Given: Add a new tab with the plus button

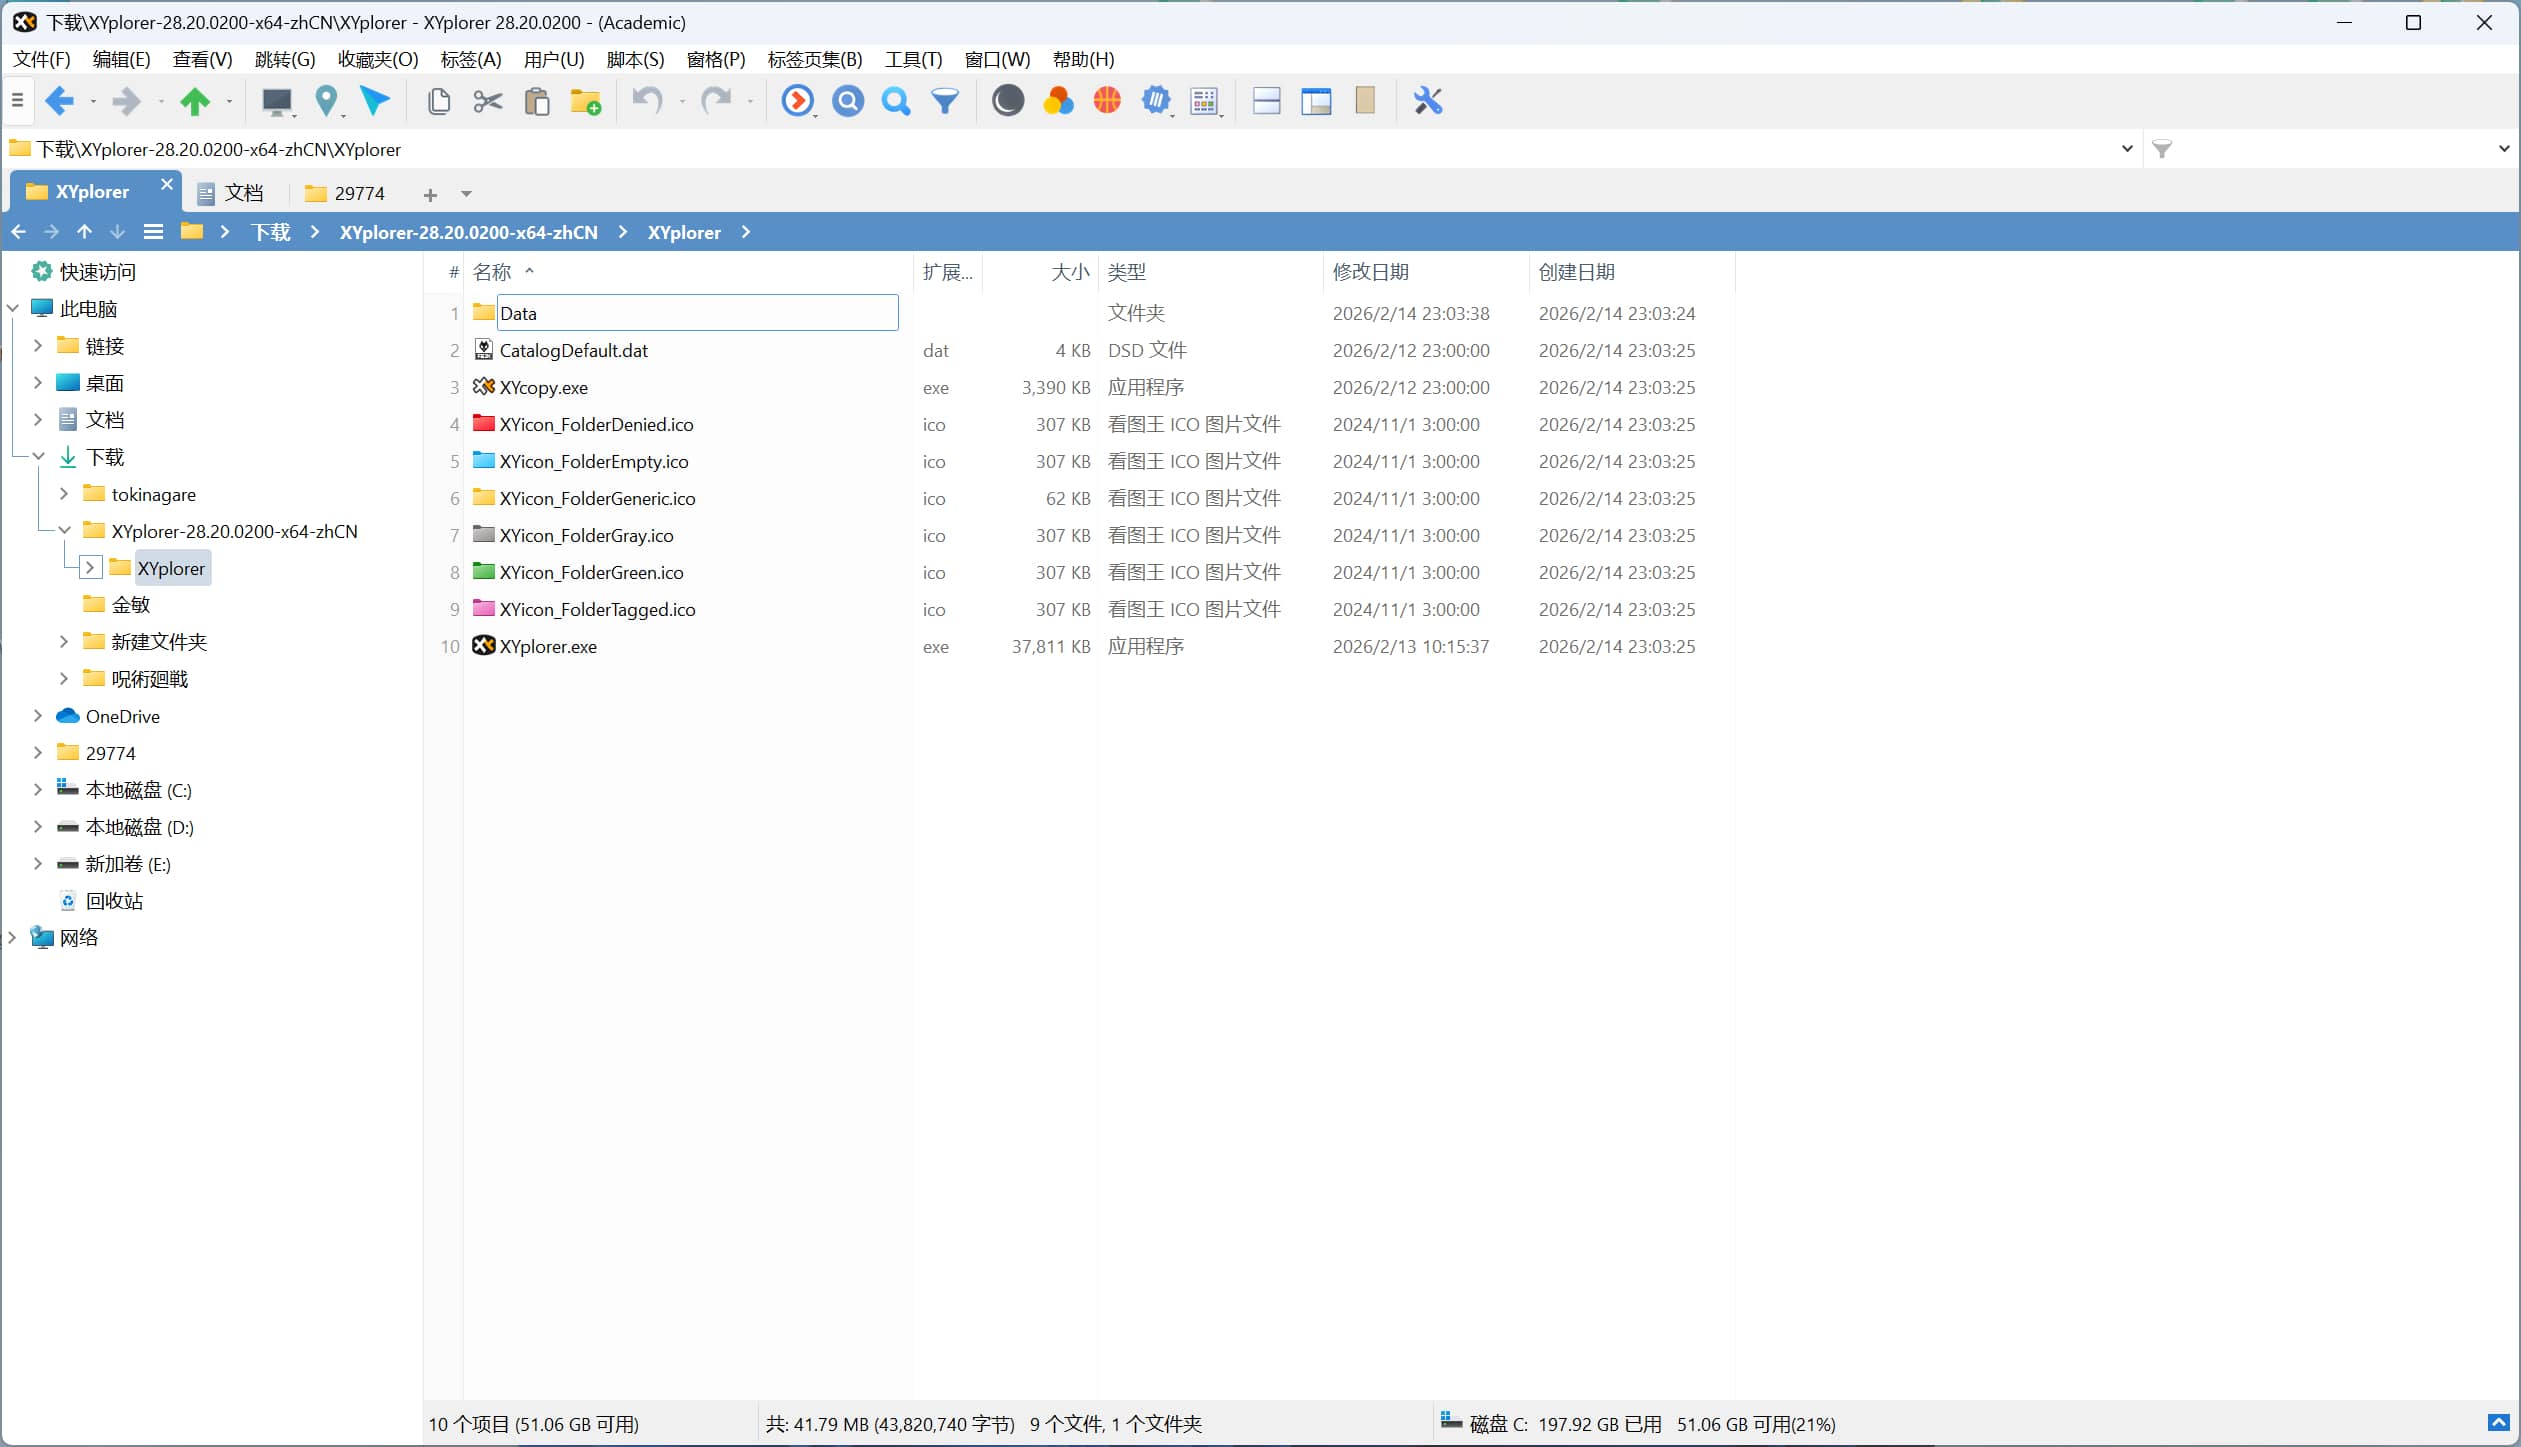Looking at the screenshot, I should (x=430, y=194).
